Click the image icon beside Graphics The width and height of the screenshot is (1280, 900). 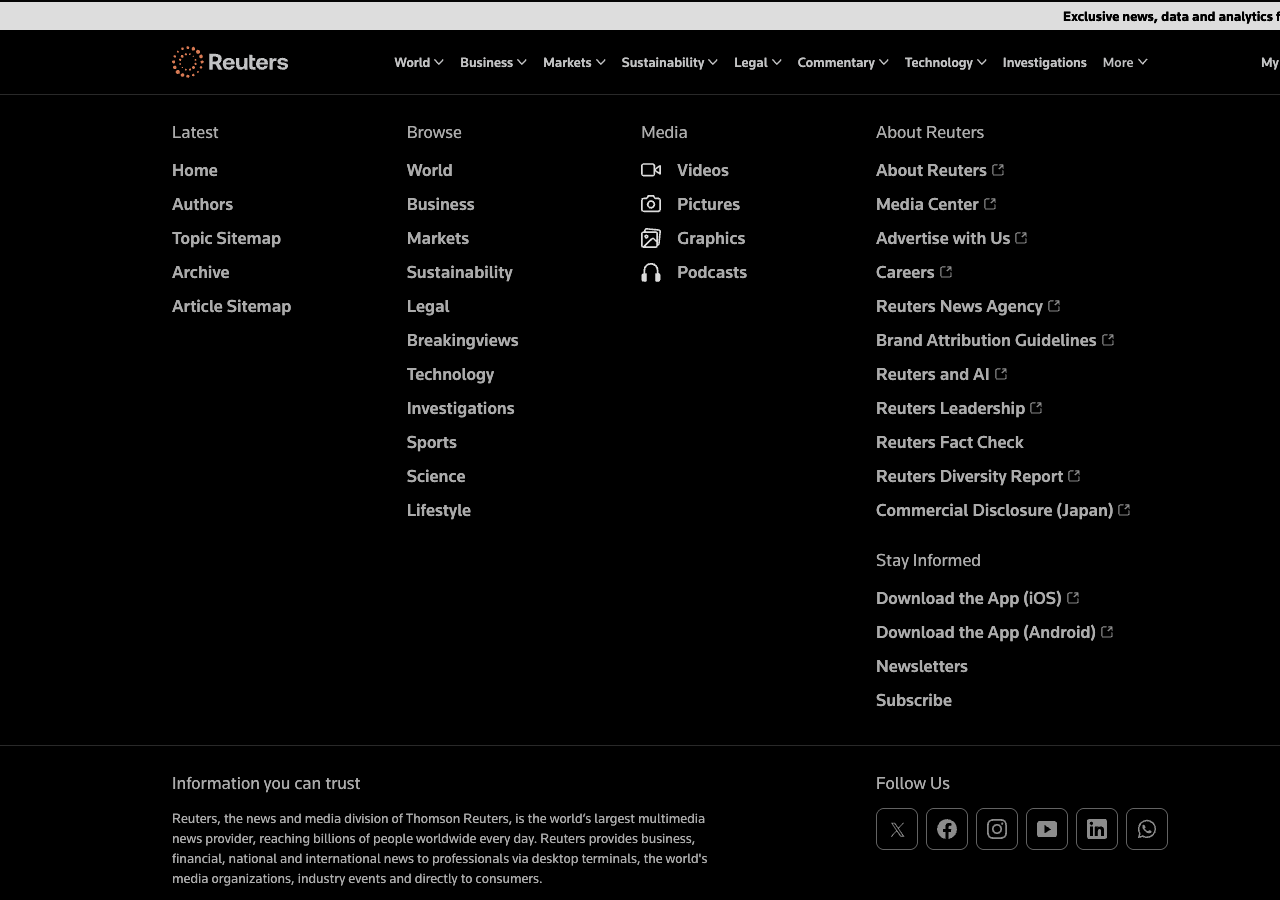pos(651,238)
